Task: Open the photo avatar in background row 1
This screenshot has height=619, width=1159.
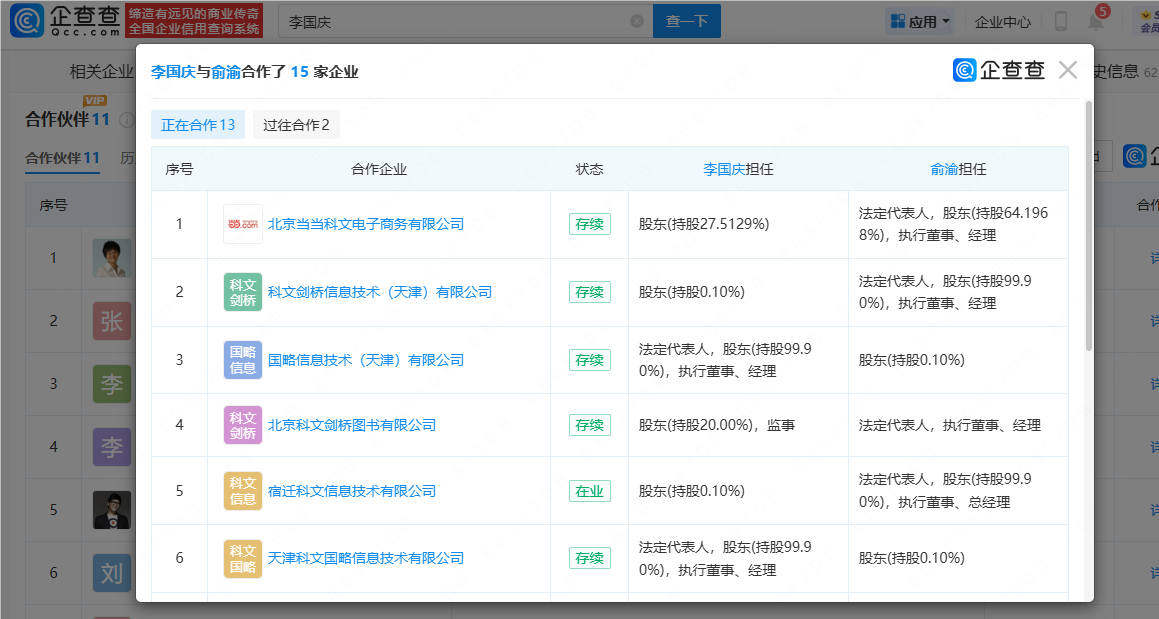Action: point(112,258)
